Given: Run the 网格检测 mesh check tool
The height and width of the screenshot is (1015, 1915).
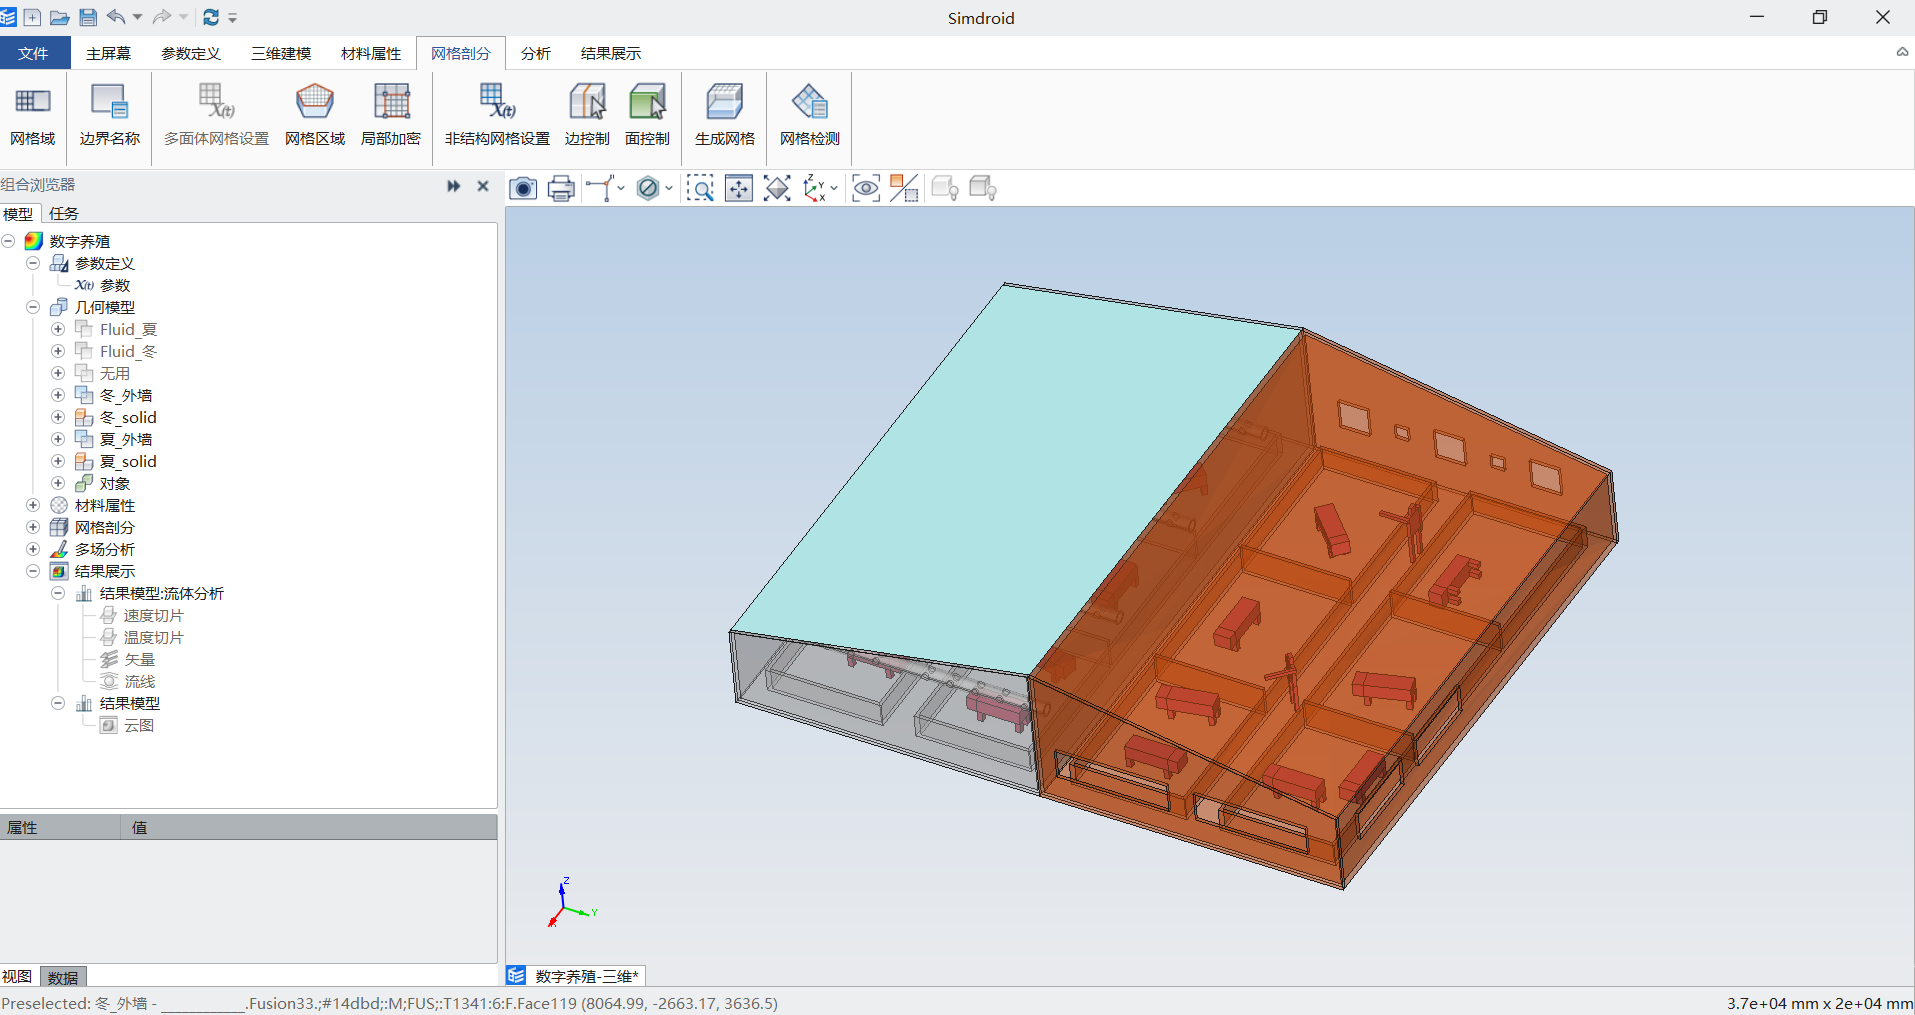Looking at the screenshot, I should tap(810, 115).
